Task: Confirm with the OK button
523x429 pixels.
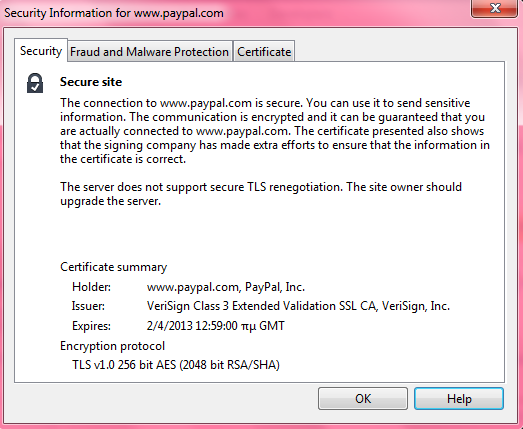Action: (363, 399)
